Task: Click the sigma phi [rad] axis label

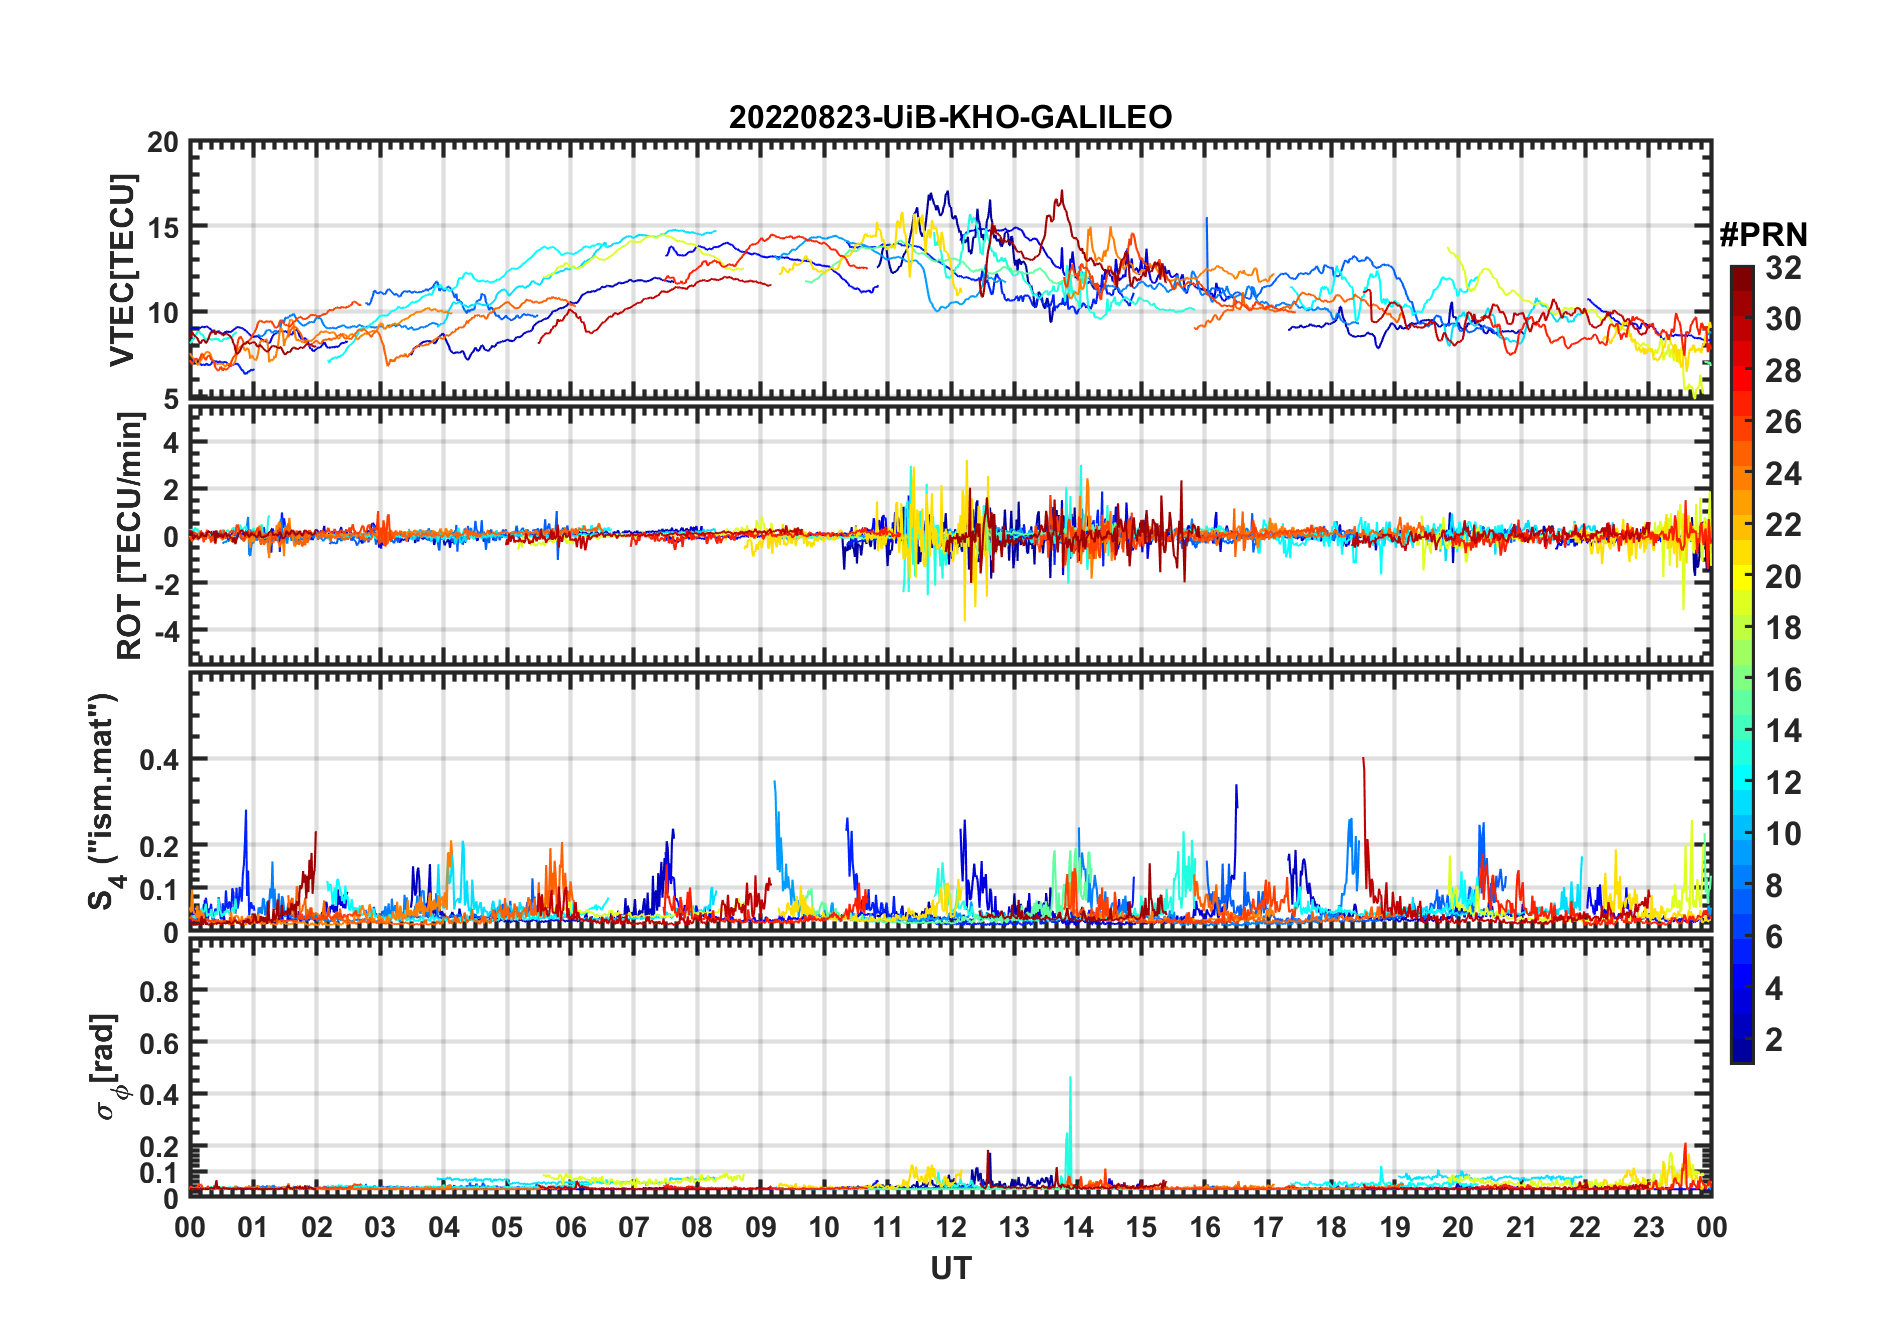Action: point(107,1066)
